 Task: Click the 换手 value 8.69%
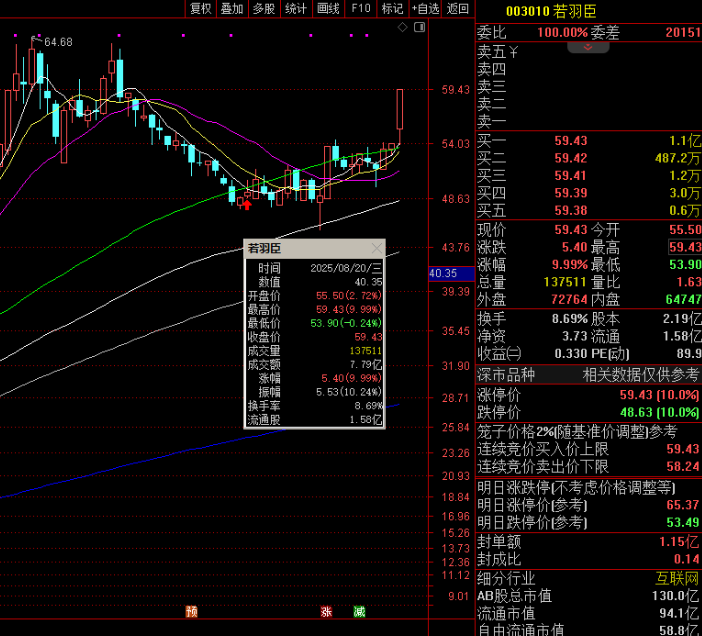coord(569,319)
